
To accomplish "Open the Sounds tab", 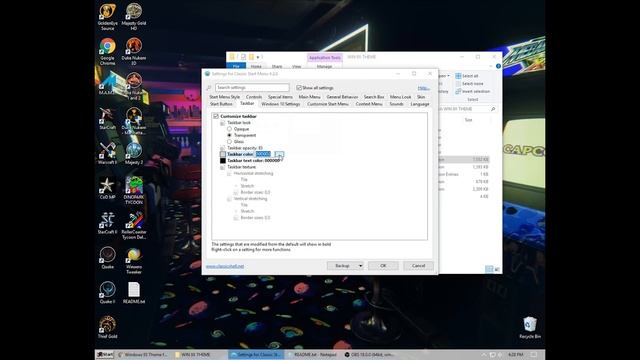I will (x=396, y=104).
